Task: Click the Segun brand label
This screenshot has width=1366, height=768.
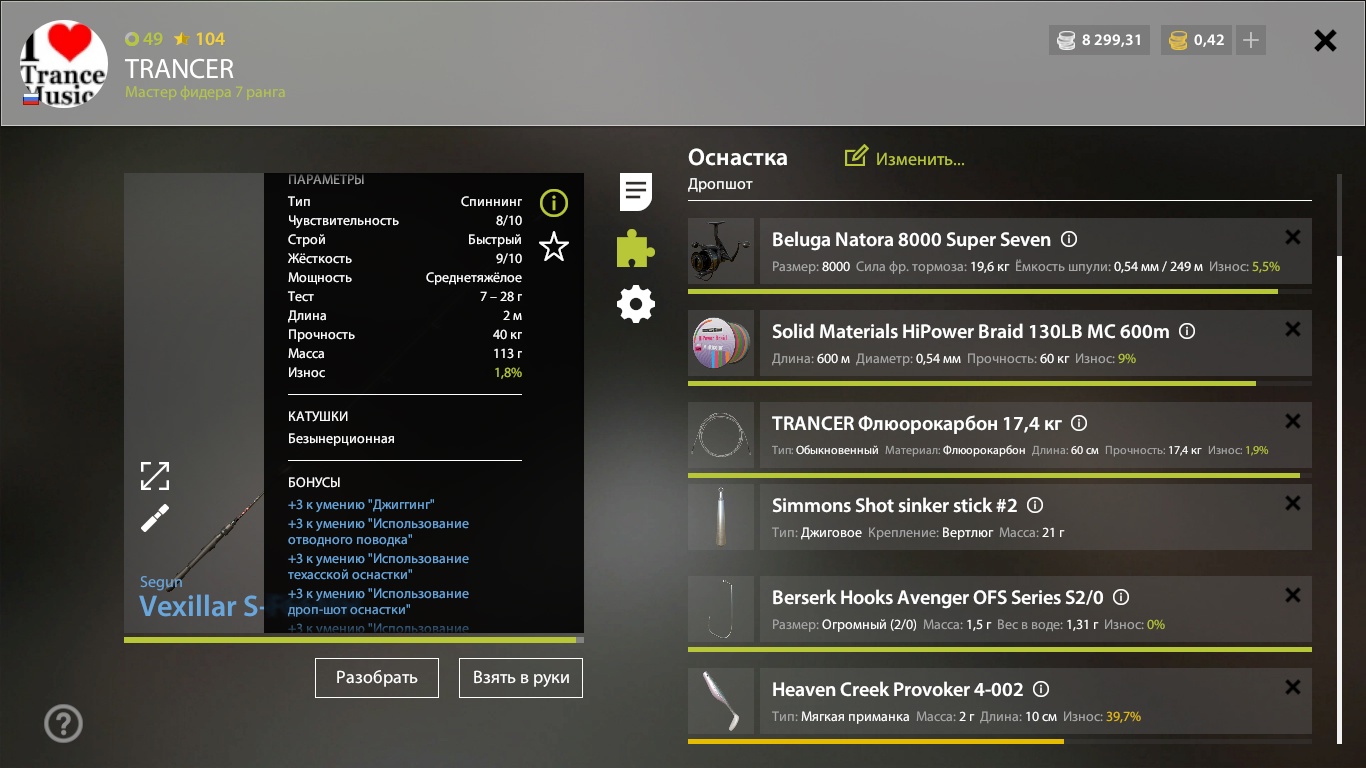Action: point(161,581)
